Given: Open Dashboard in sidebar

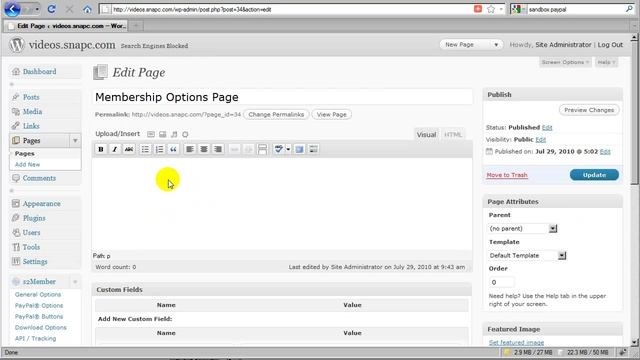Looking at the screenshot, I should pos(40,71).
